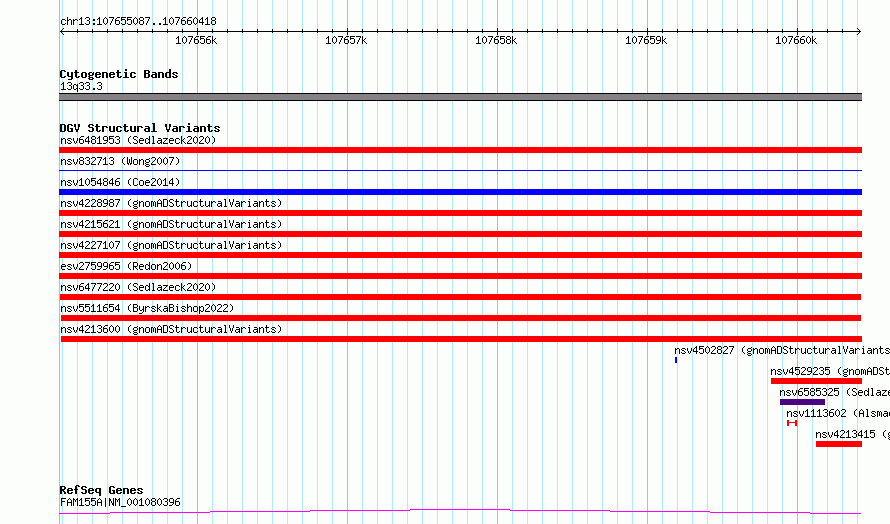Select the short red bar of nsv4529235

click(x=816, y=381)
